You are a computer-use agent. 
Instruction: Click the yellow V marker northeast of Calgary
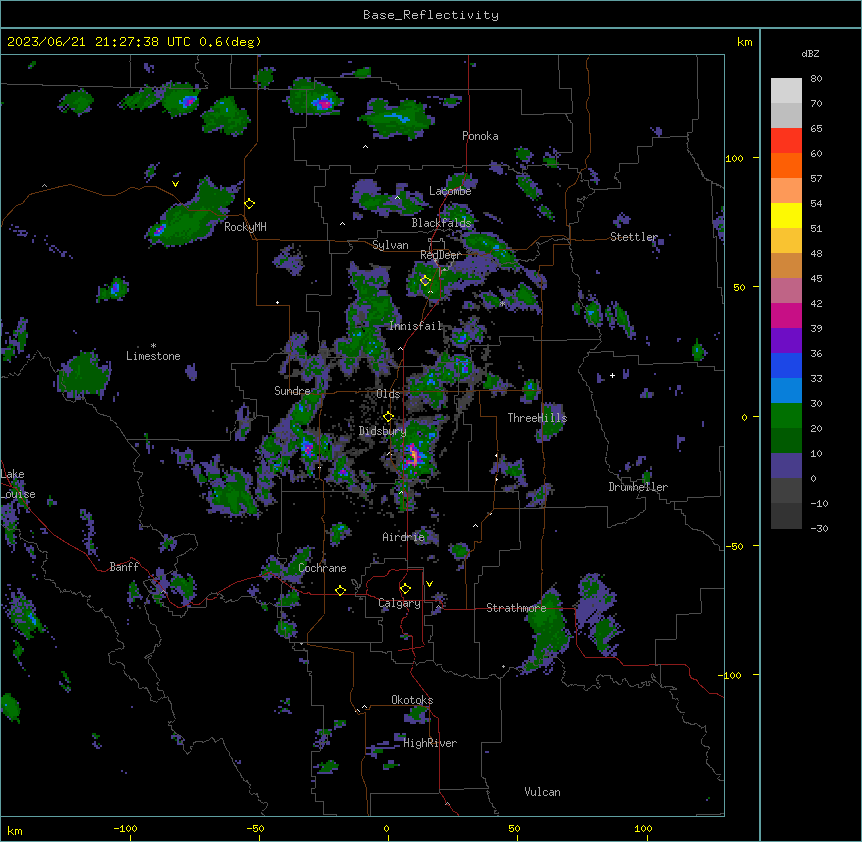(x=429, y=584)
